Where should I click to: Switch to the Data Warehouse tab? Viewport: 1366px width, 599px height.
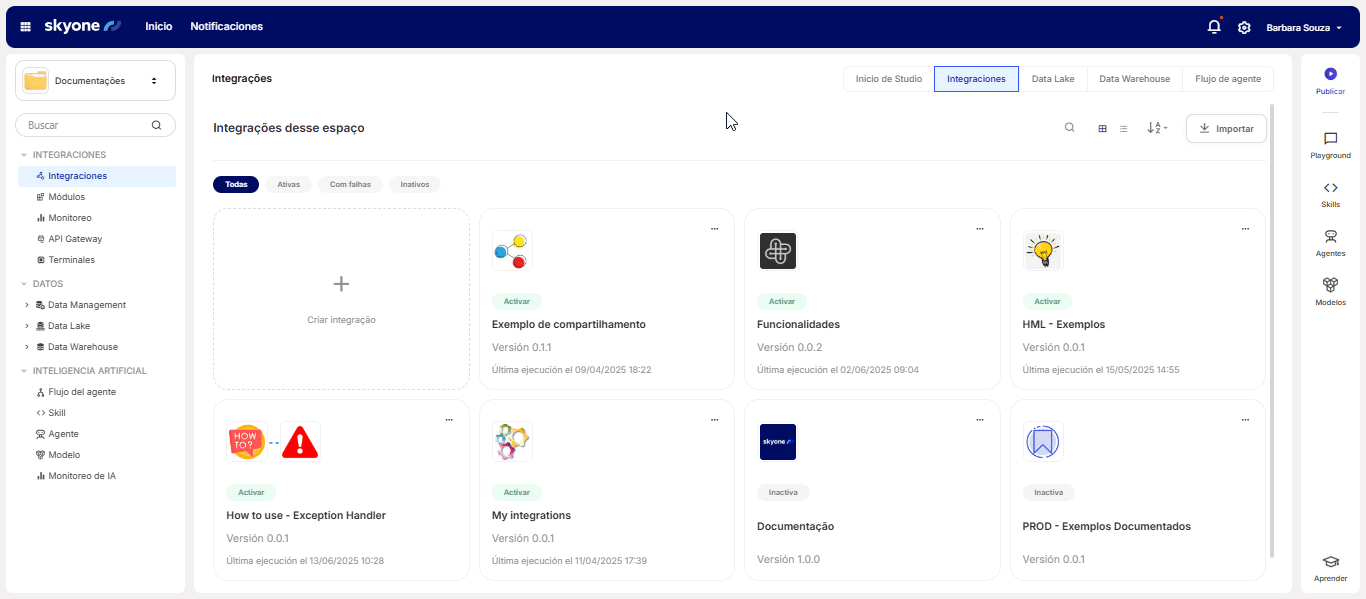1134,79
